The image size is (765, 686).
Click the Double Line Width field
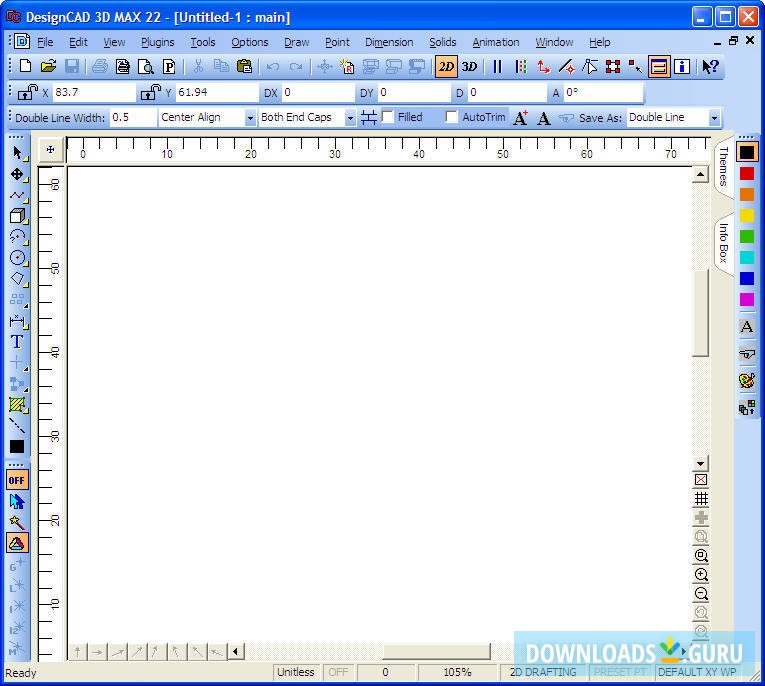[133, 118]
